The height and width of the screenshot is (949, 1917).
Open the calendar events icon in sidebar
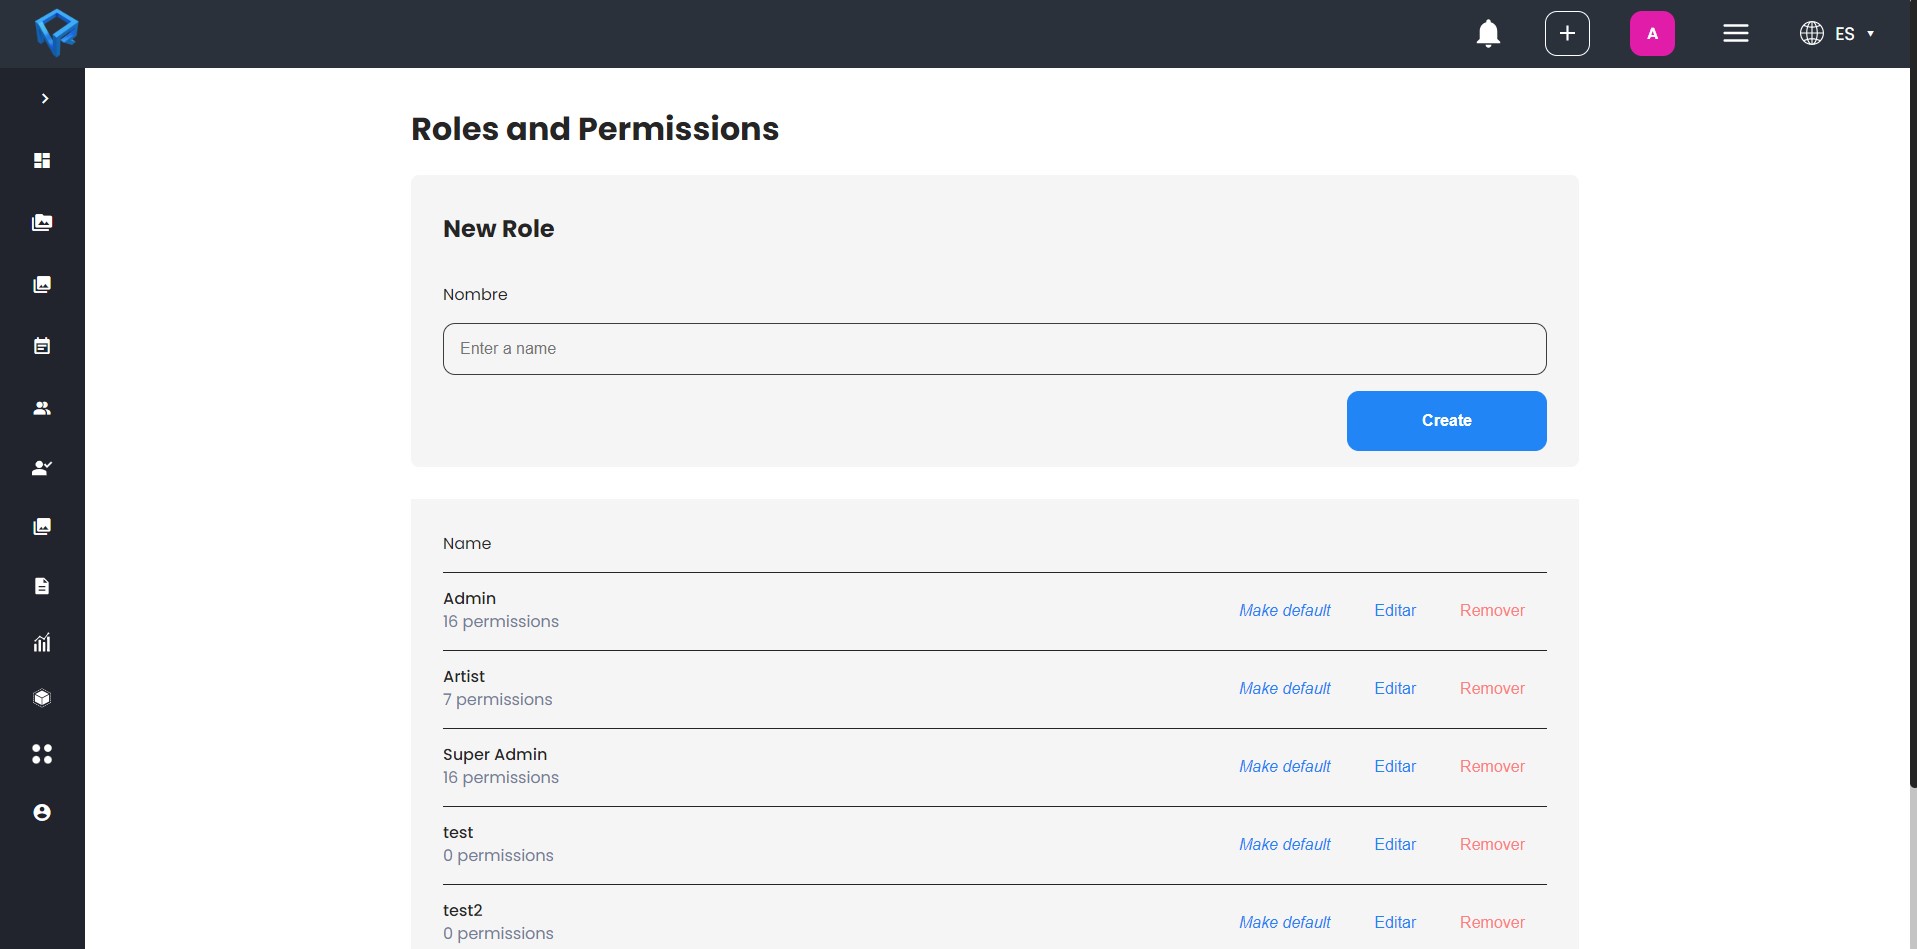[42, 346]
